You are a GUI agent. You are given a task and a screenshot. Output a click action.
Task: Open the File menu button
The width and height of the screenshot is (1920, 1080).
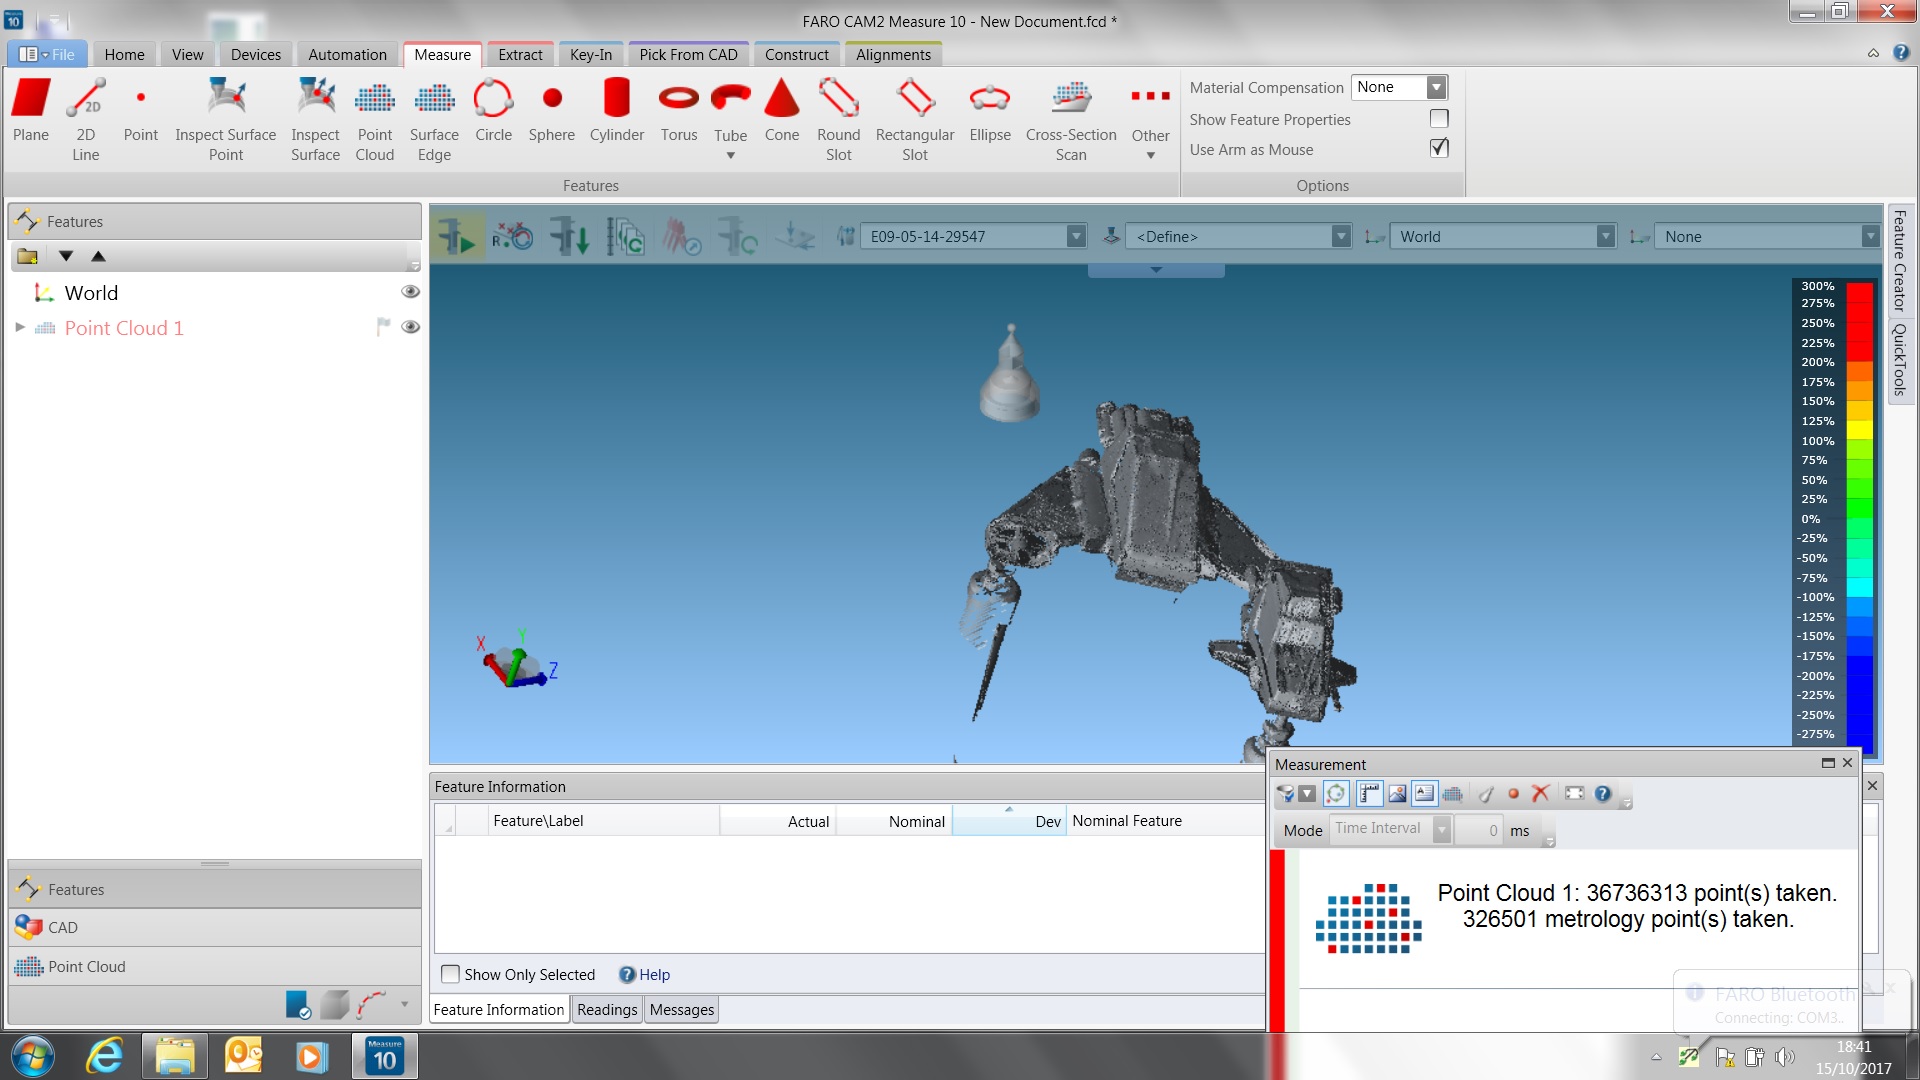tap(47, 55)
